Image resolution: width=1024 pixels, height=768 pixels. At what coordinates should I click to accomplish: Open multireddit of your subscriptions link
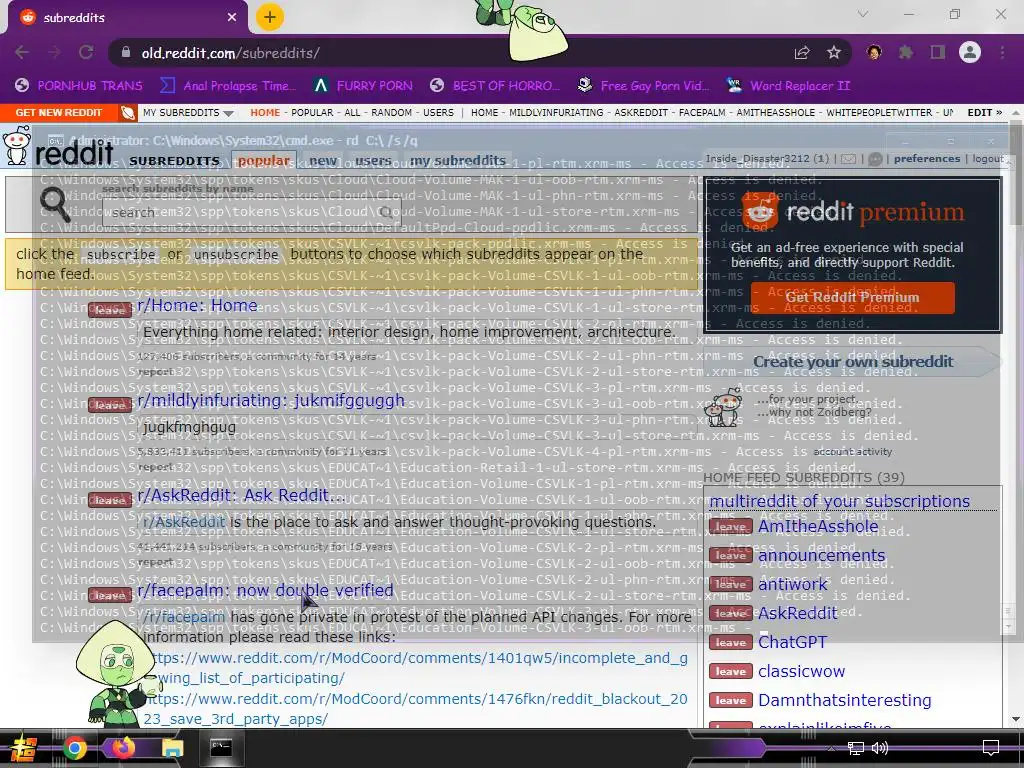[x=839, y=501]
